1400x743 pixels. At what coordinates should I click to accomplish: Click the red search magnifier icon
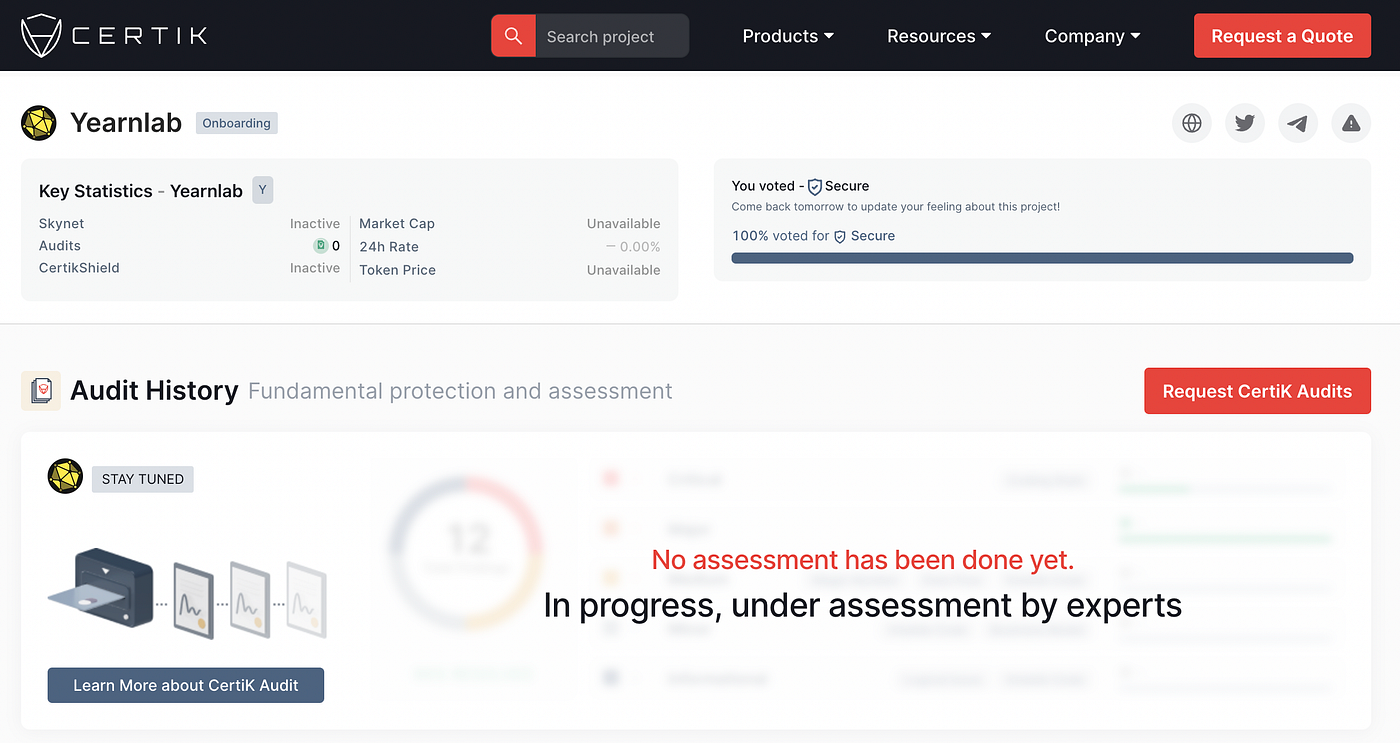(x=513, y=36)
